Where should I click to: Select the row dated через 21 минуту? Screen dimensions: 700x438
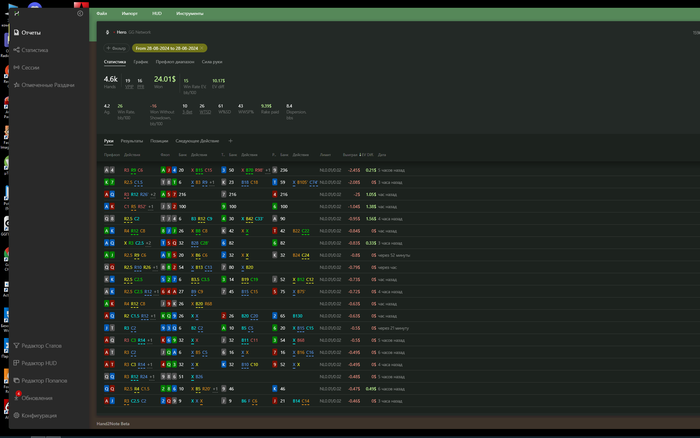coord(397,328)
